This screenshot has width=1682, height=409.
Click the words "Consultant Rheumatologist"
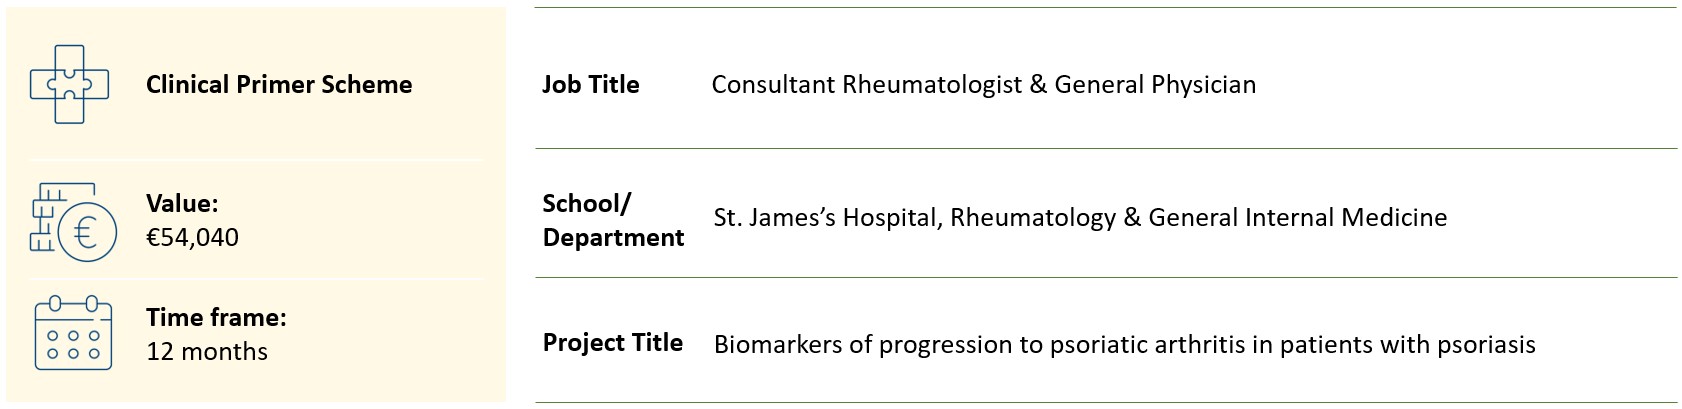[x=866, y=85]
